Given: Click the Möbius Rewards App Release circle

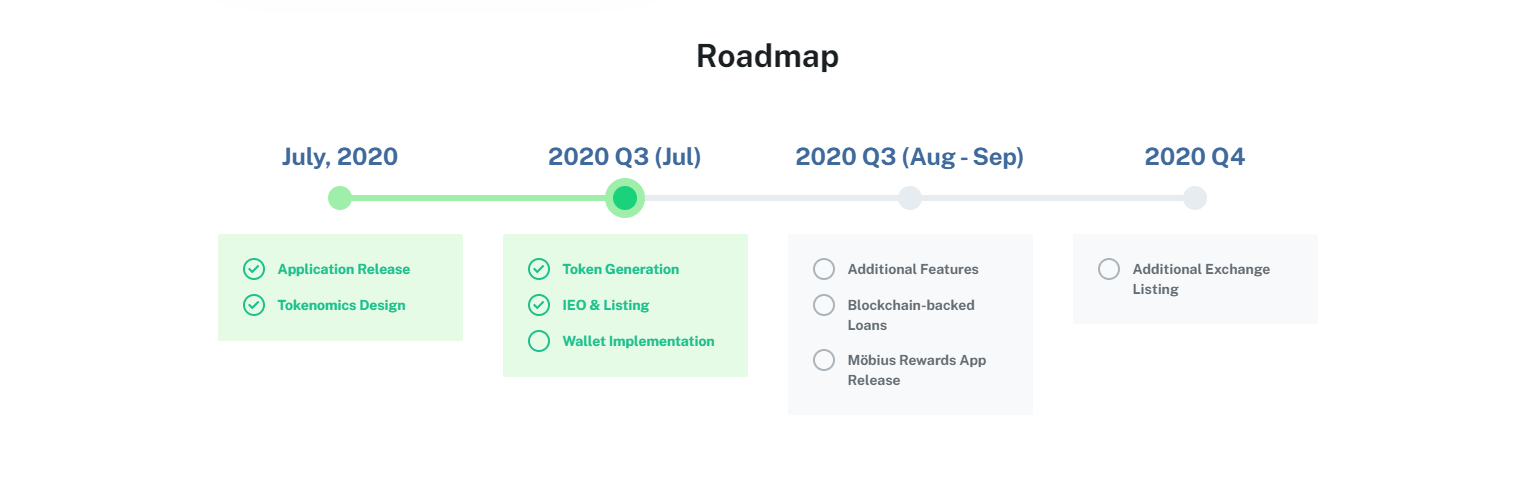Looking at the screenshot, I should point(824,360).
